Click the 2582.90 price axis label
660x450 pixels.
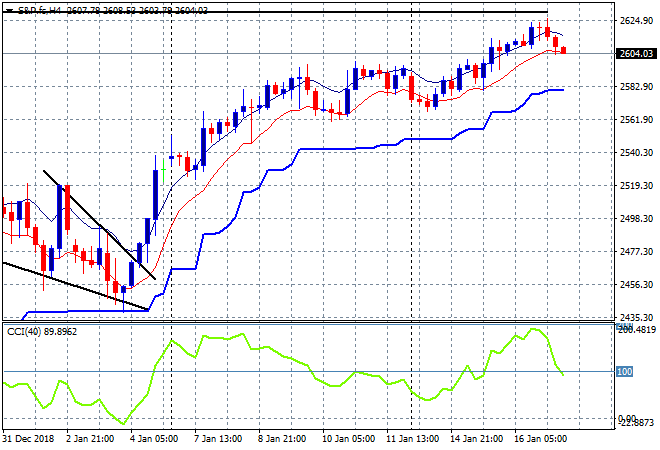pyautogui.click(x=636, y=87)
